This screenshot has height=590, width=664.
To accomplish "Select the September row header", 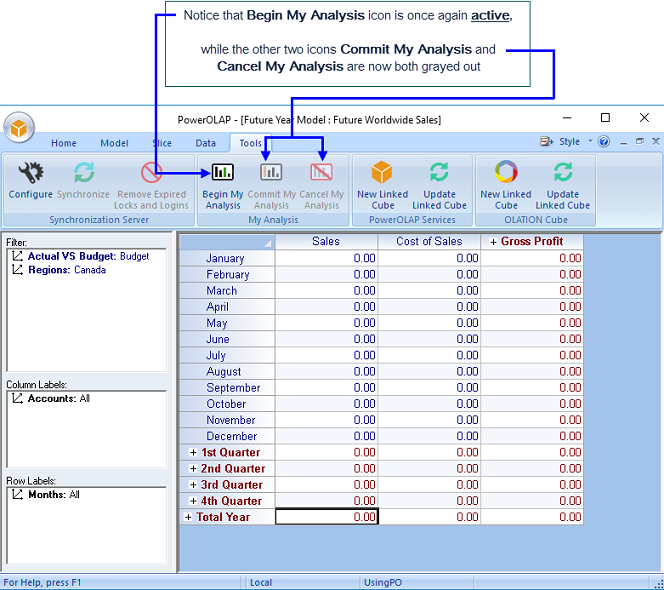I will [227, 388].
